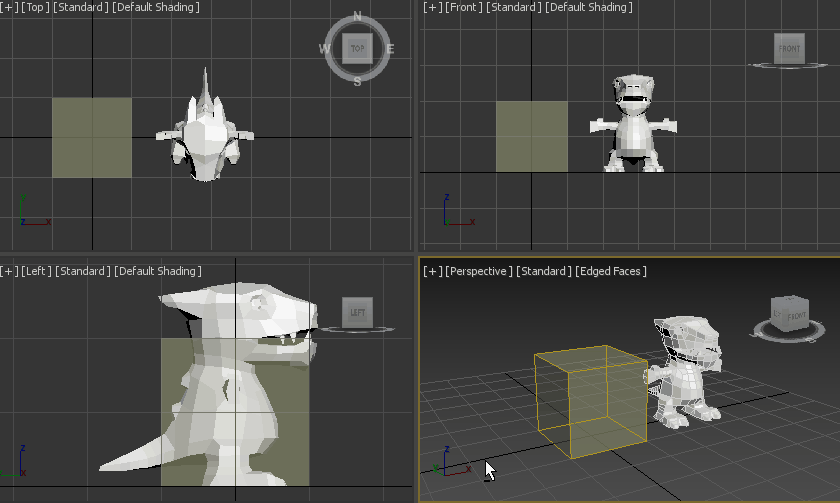Viewport: 840px width, 503px height.
Task: Open the [+] general menu in Perspective viewport
Action: 433,272
